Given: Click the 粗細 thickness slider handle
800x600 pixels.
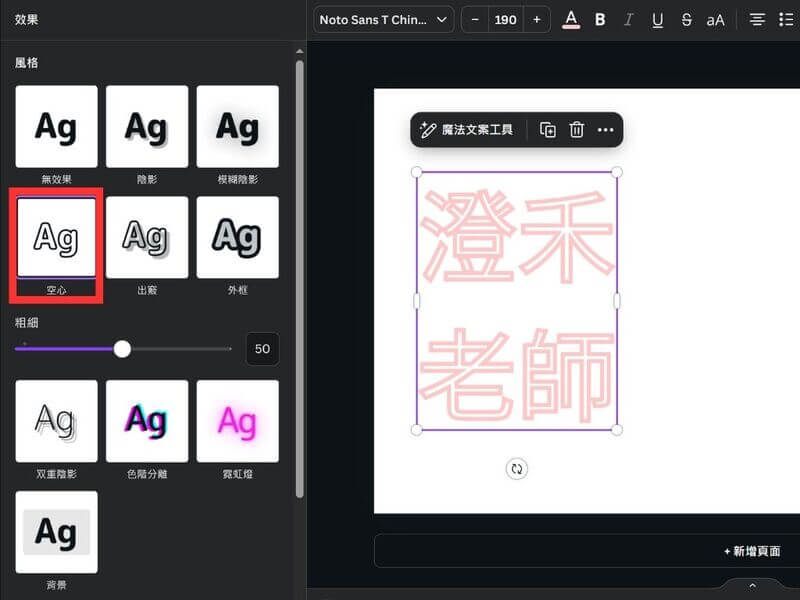Looking at the screenshot, I should click(x=122, y=349).
